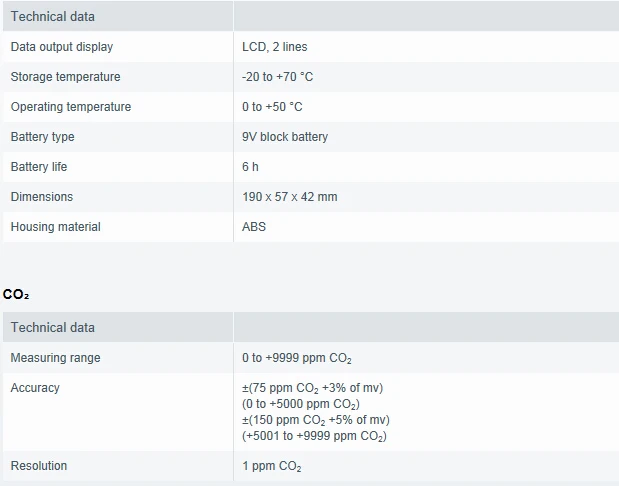The image size is (619, 486).
Task: Click the 9V block battery value
Action: coord(285,137)
